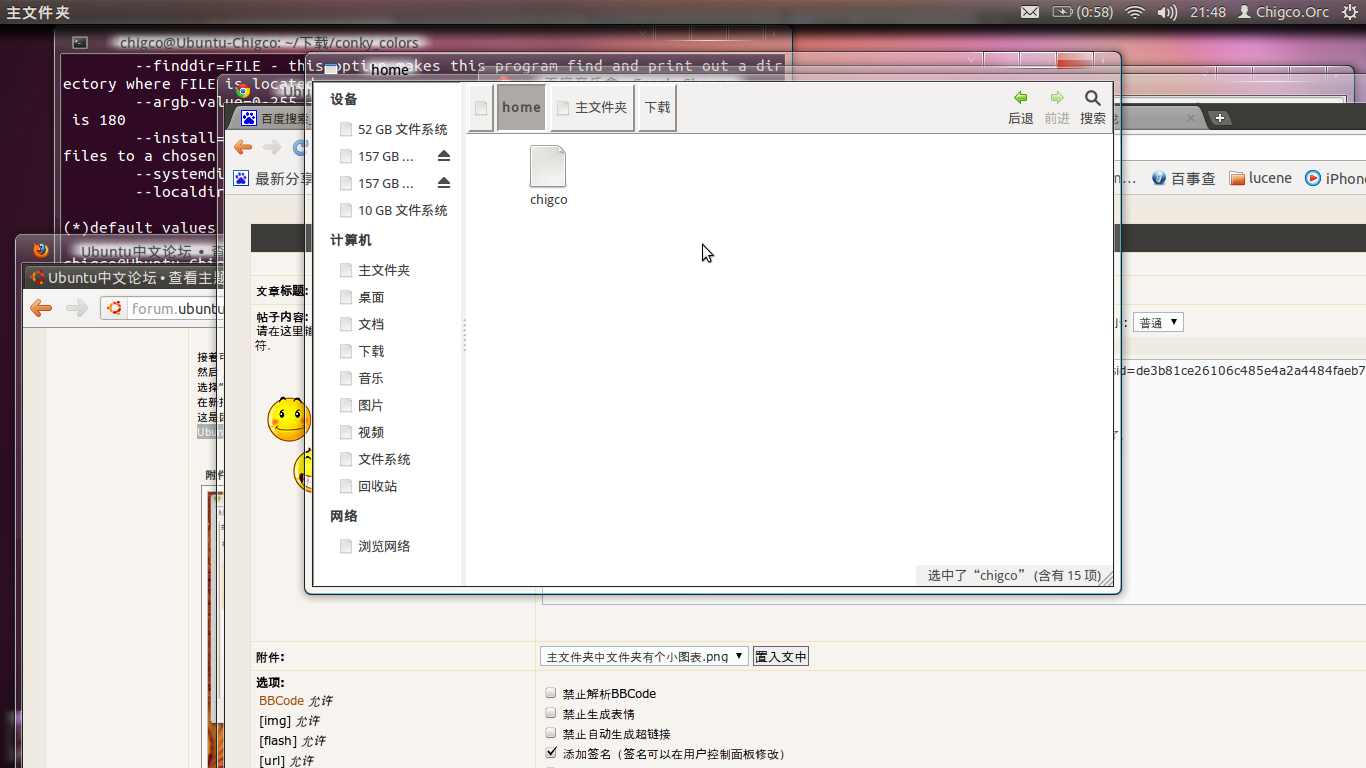
Task: Eject the second 157 GB volume
Action: 444,183
